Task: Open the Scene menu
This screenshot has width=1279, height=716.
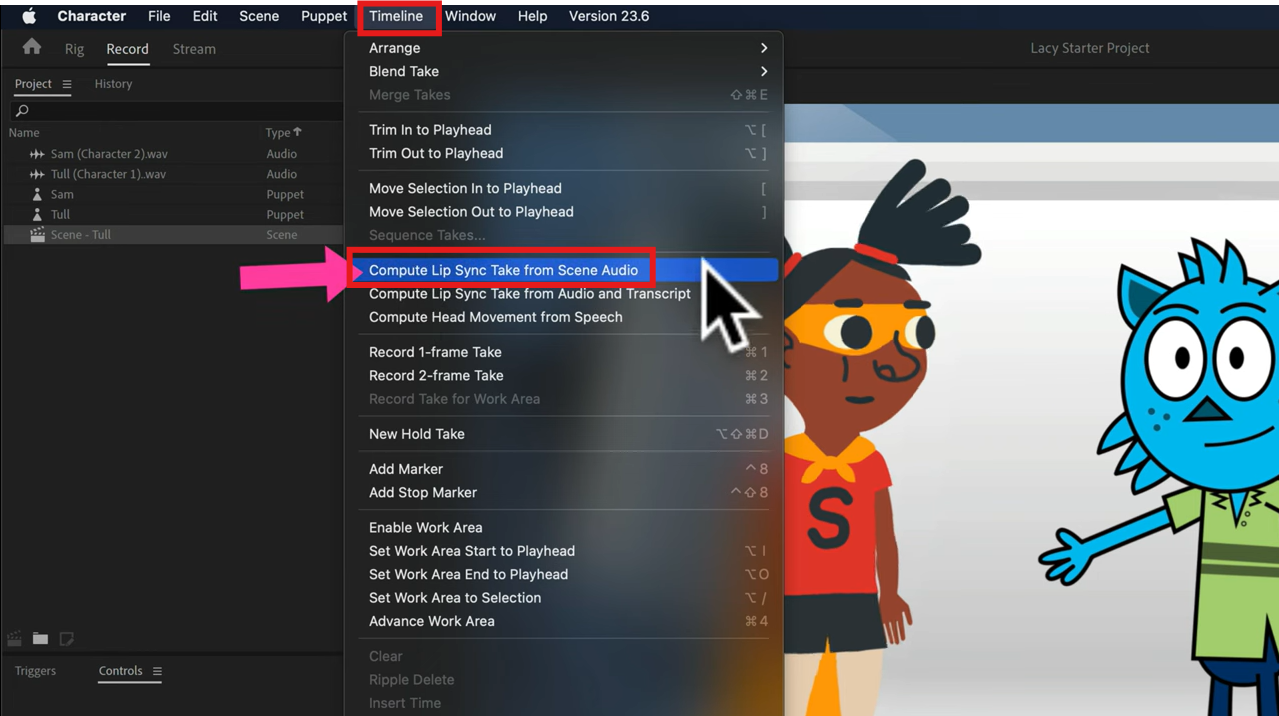Action: click(x=259, y=16)
